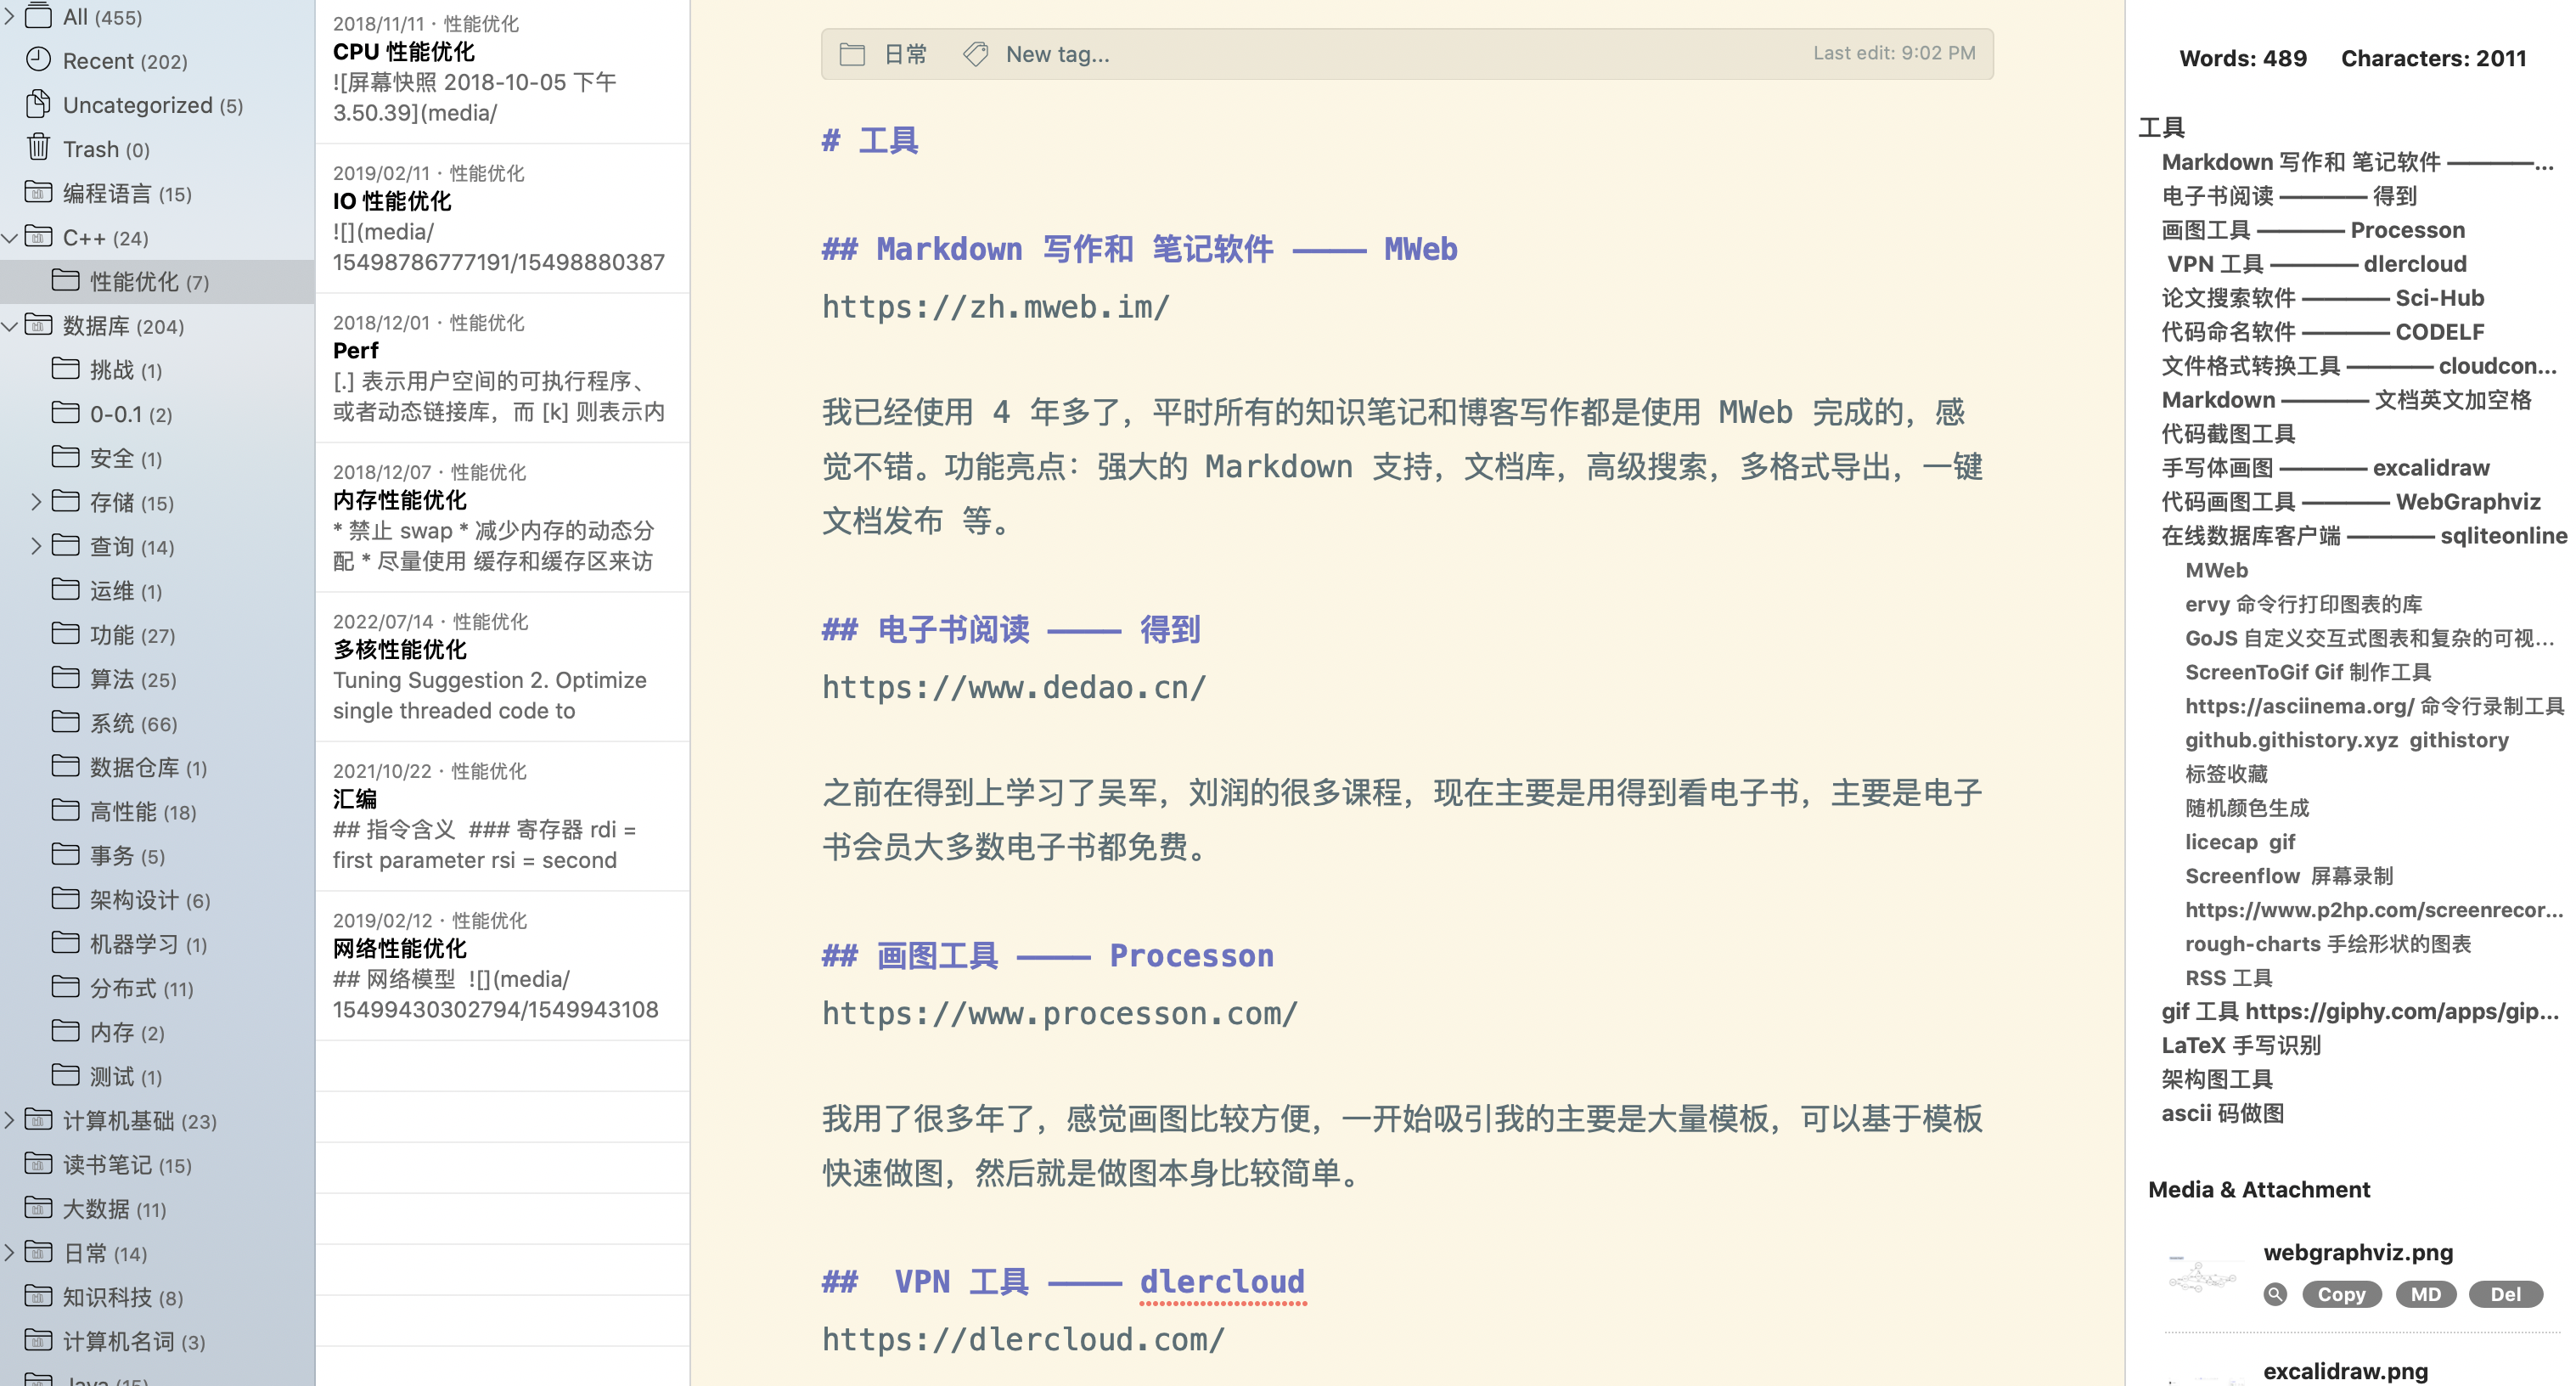Image resolution: width=2576 pixels, height=1386 pixels.
Task: Open the MWeb link https://zh.mweb.im/
Action: (x=995, y=306)
